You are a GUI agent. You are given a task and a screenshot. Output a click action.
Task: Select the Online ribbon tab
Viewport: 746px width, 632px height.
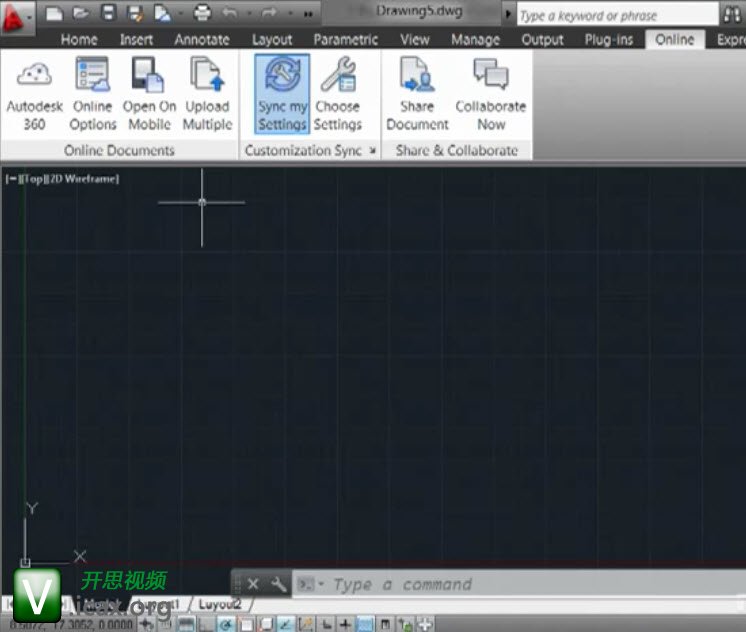click(x=675, y=39)
